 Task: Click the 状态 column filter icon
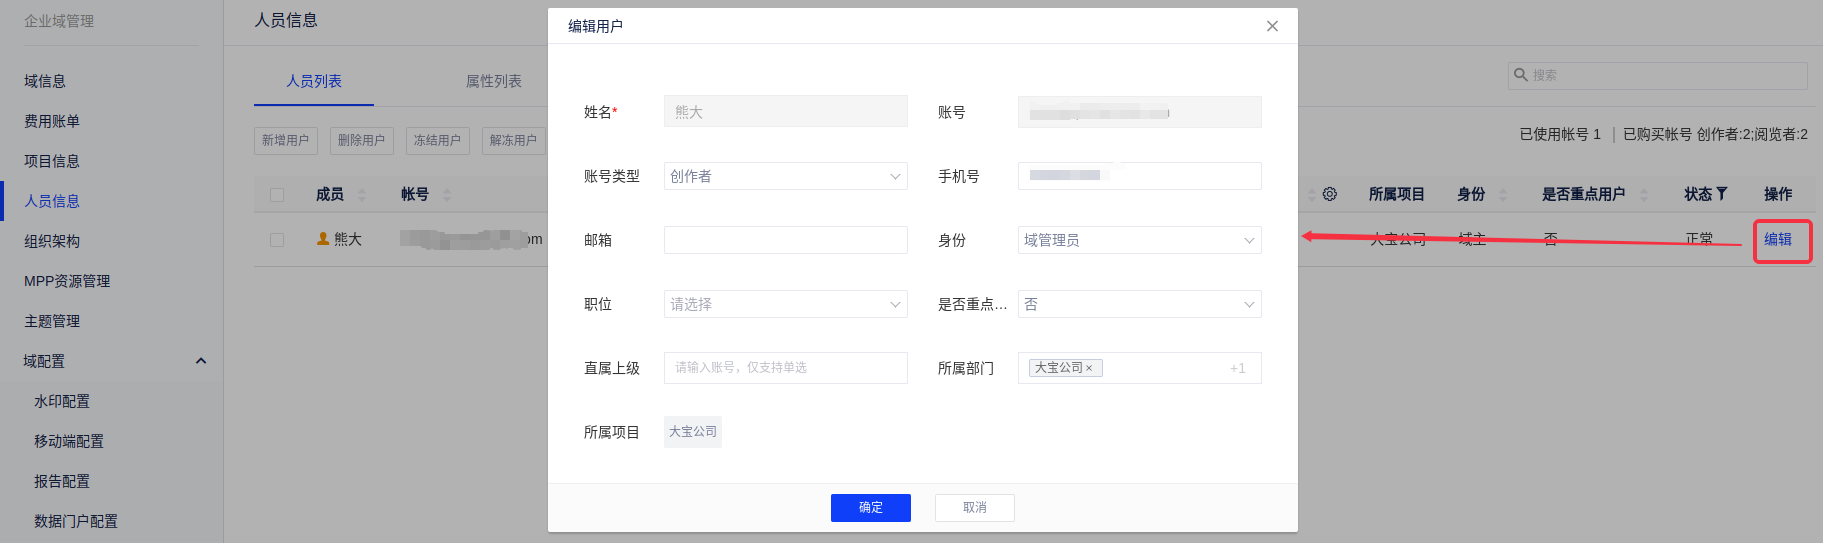pos(1721,194)
